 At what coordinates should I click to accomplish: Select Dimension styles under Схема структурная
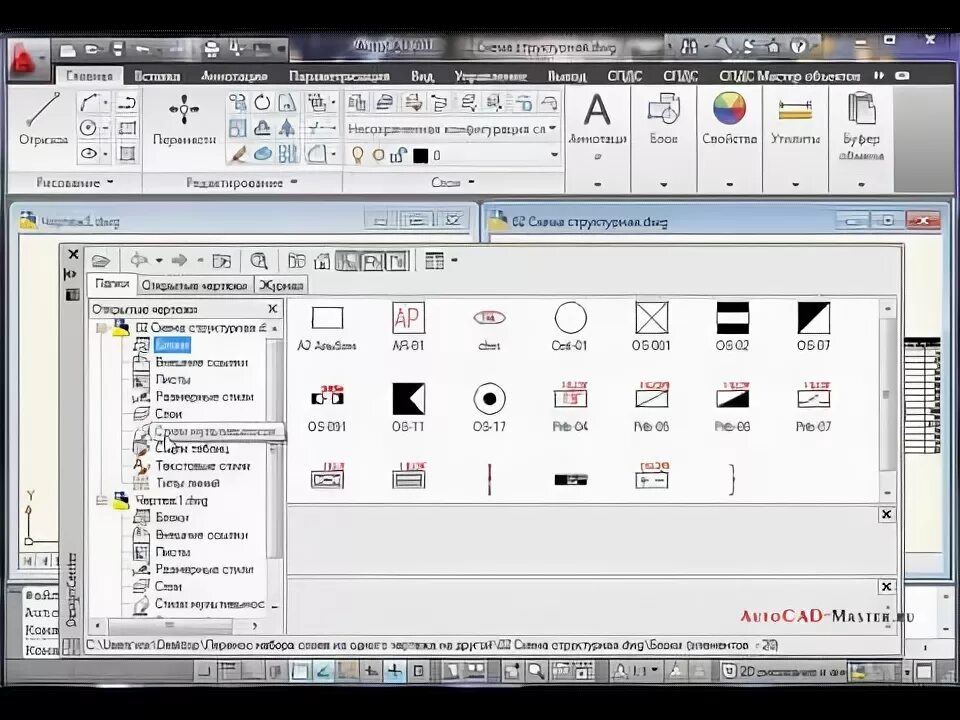[x=204, y=397]
